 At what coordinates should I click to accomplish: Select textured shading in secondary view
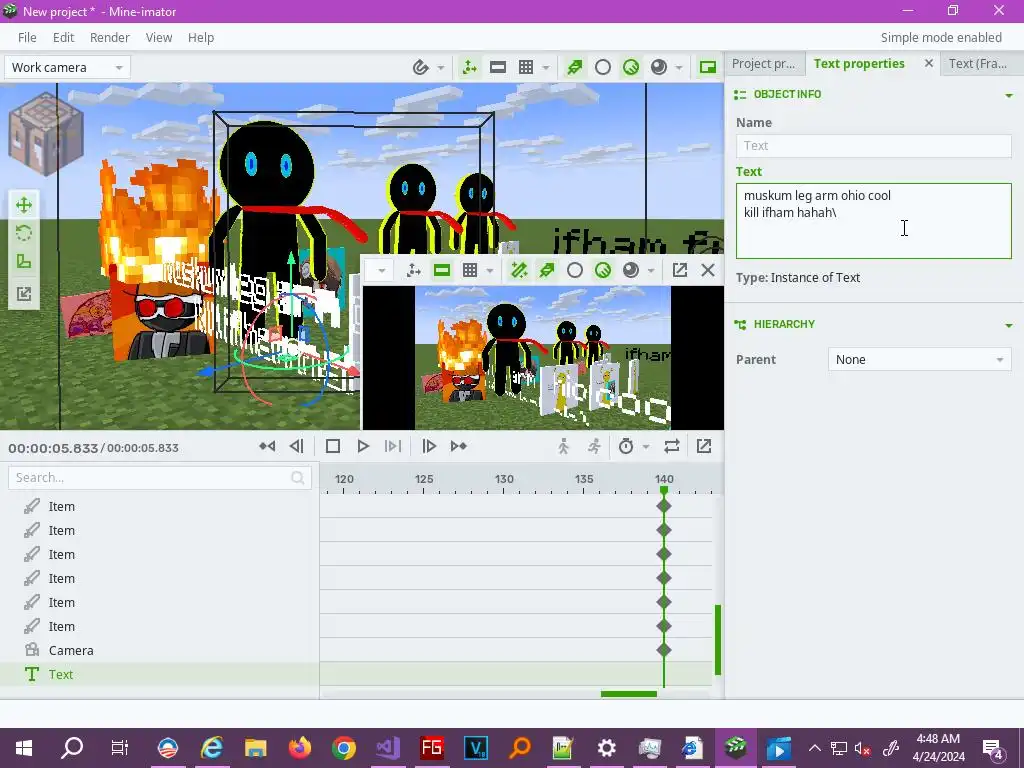(x=603, y=270)
